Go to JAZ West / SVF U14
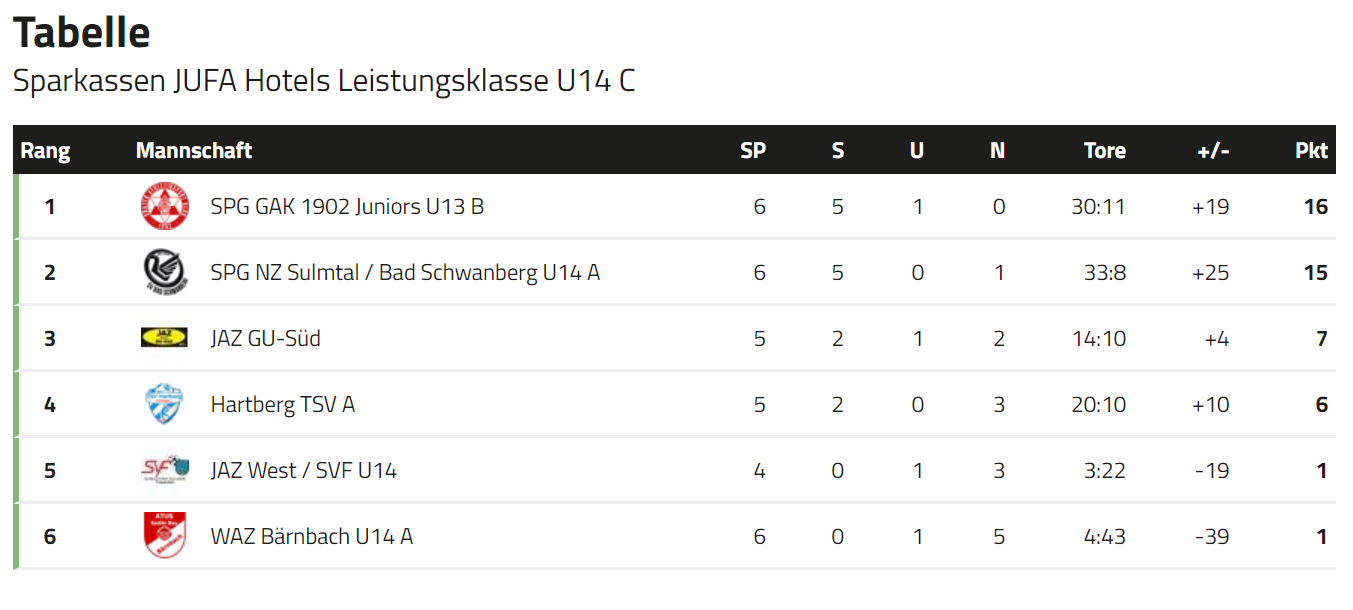This screenshot has width=1353, height=610. click(x=303, y=470)
